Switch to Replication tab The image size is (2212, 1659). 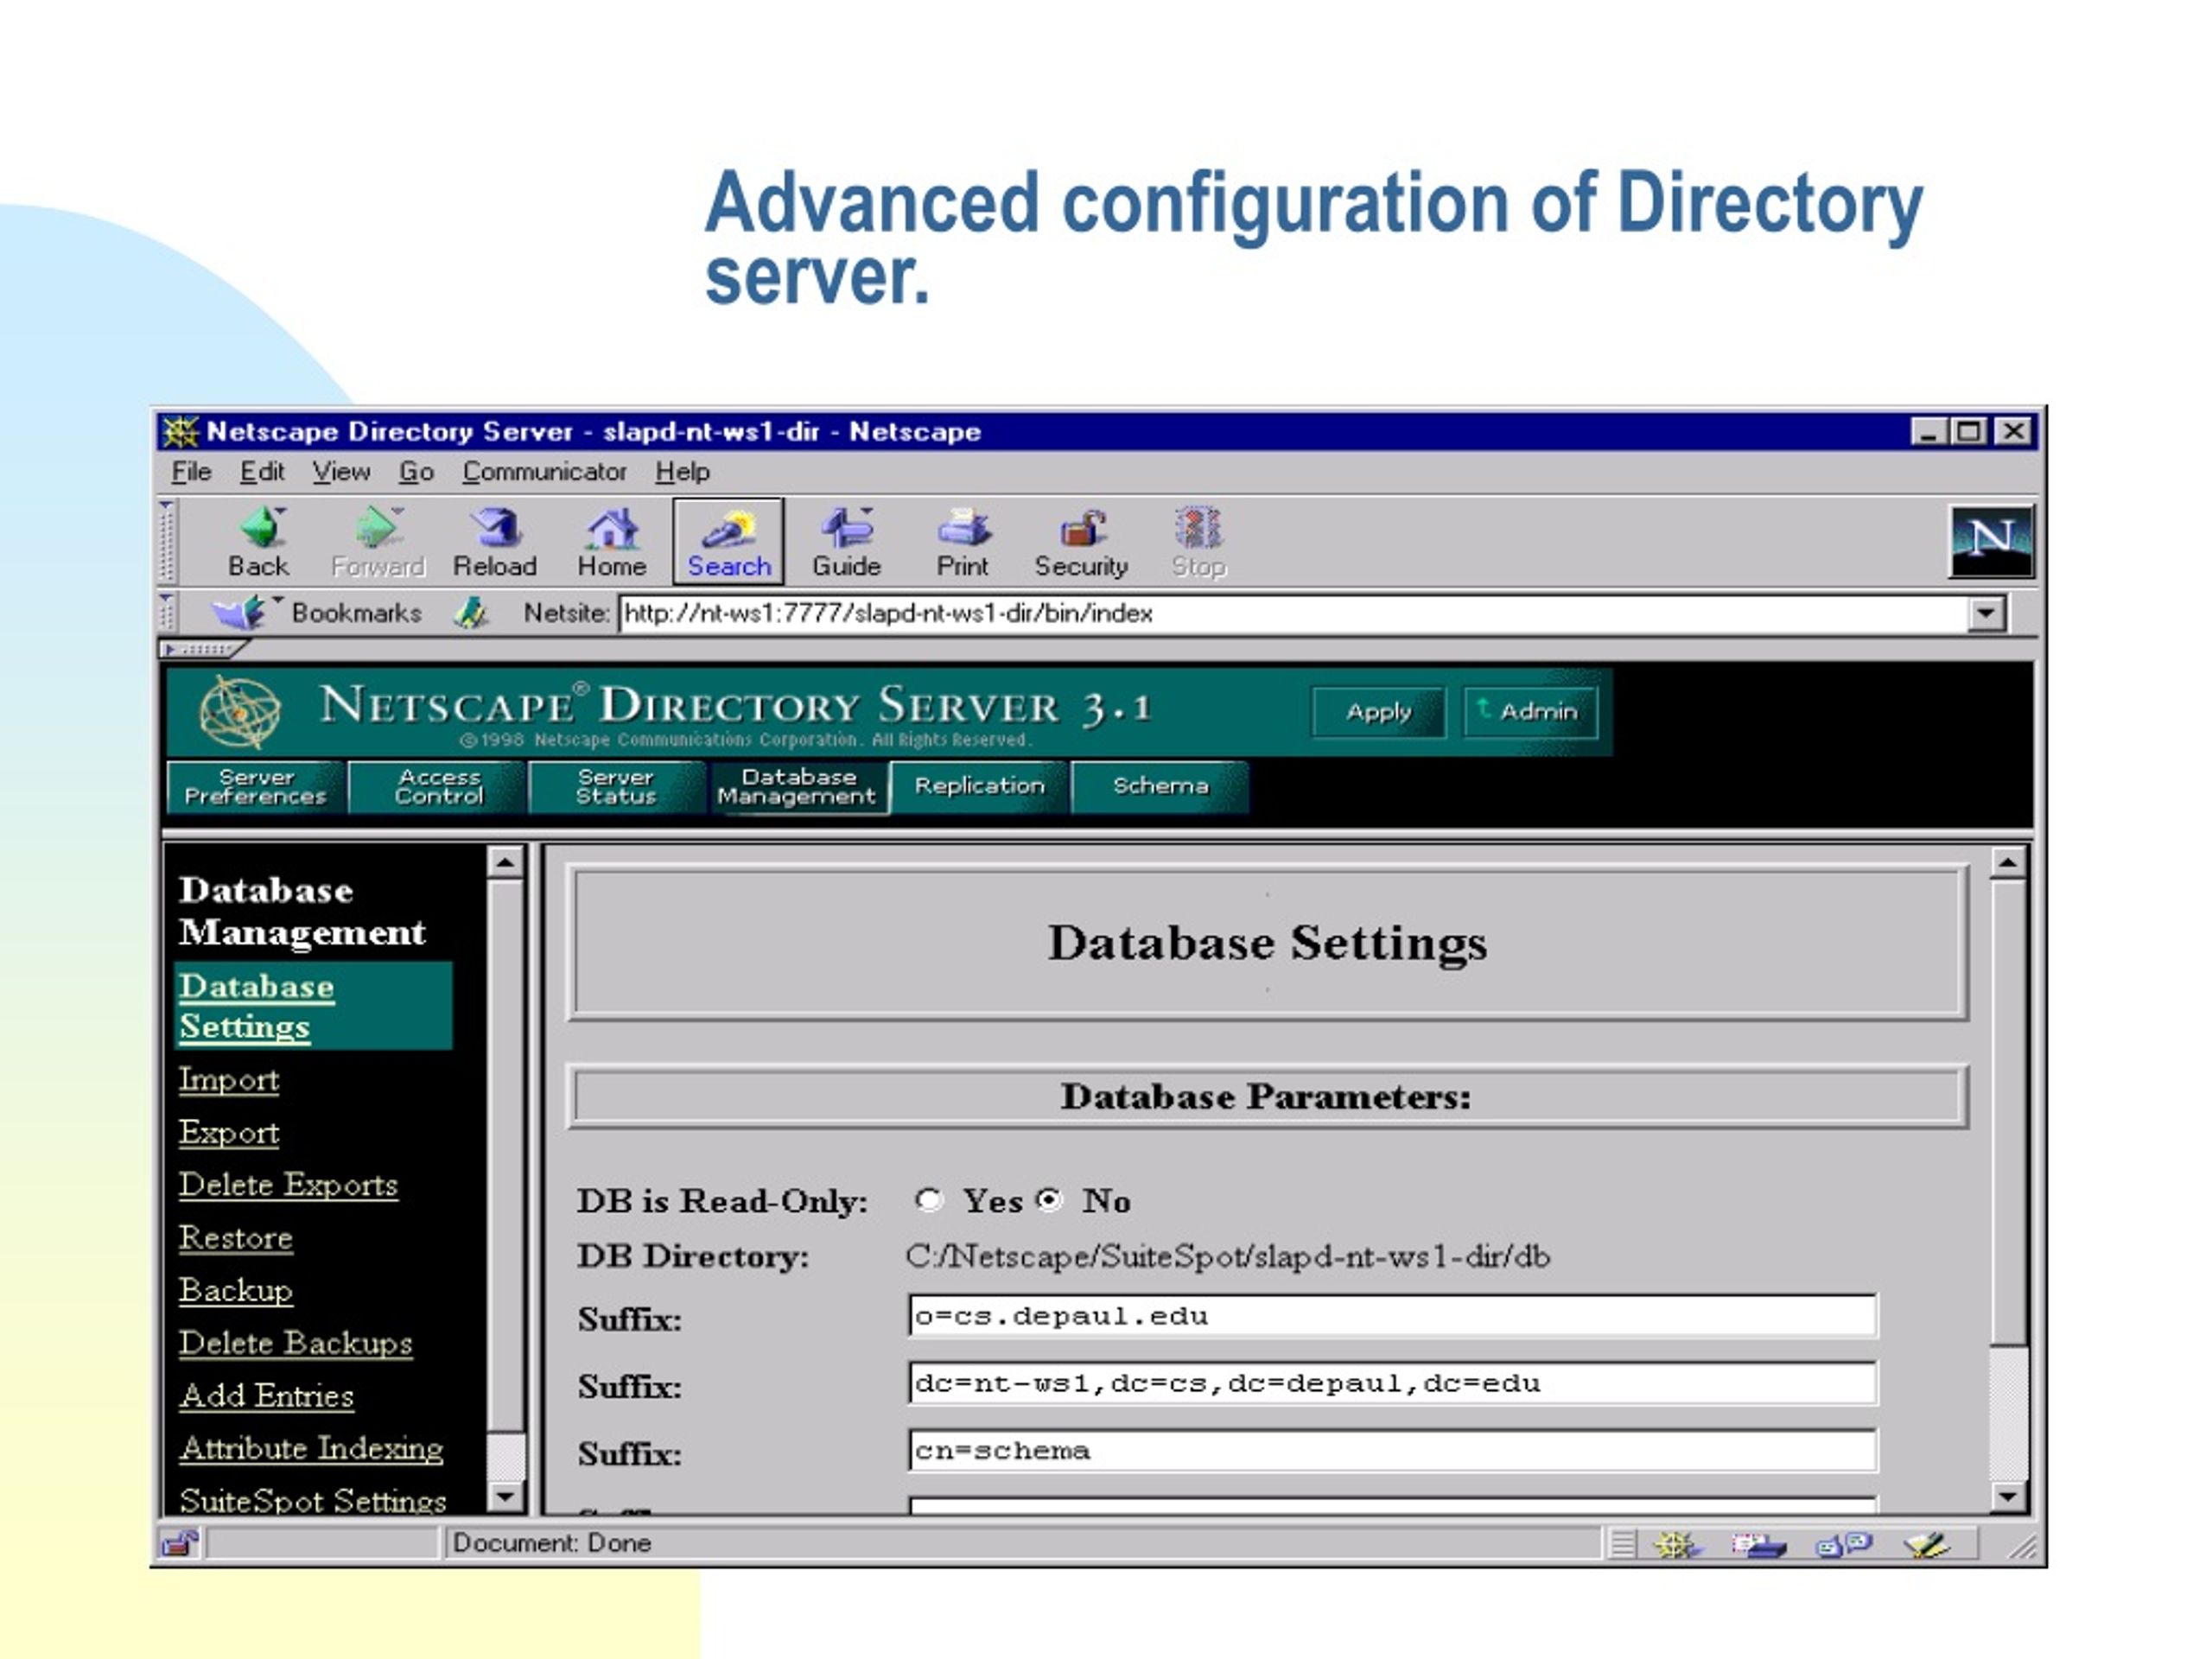tap(979, 787)
